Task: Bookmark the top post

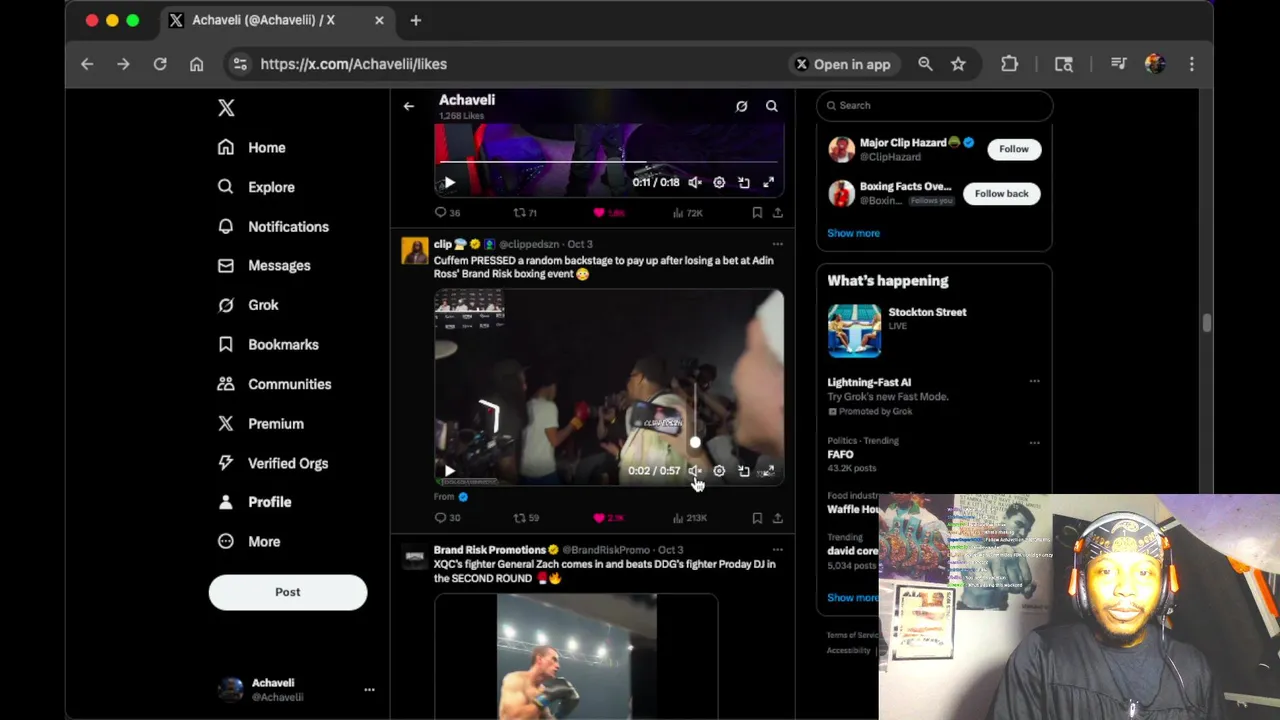Action: (x=757, y=213)
